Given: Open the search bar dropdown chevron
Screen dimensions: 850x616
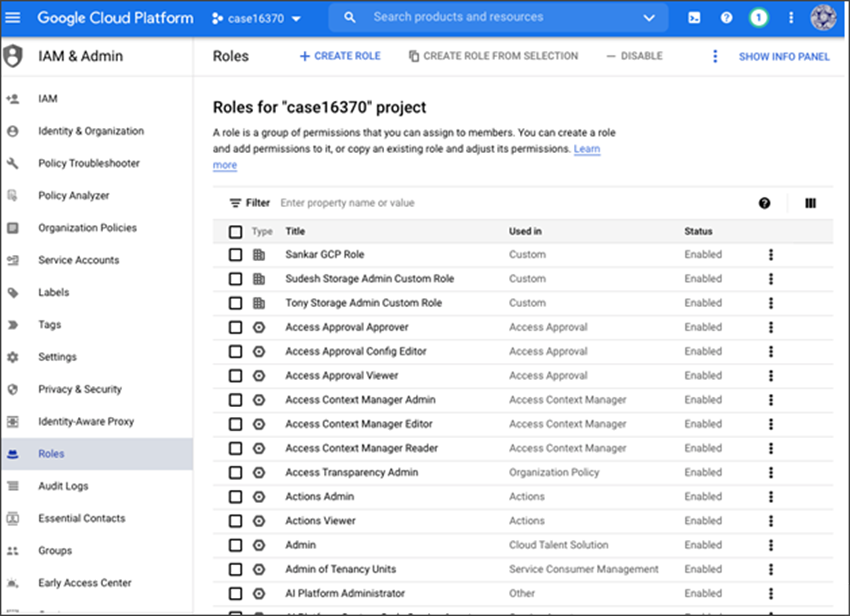Looking at the screenshot, I should (650, 17).
